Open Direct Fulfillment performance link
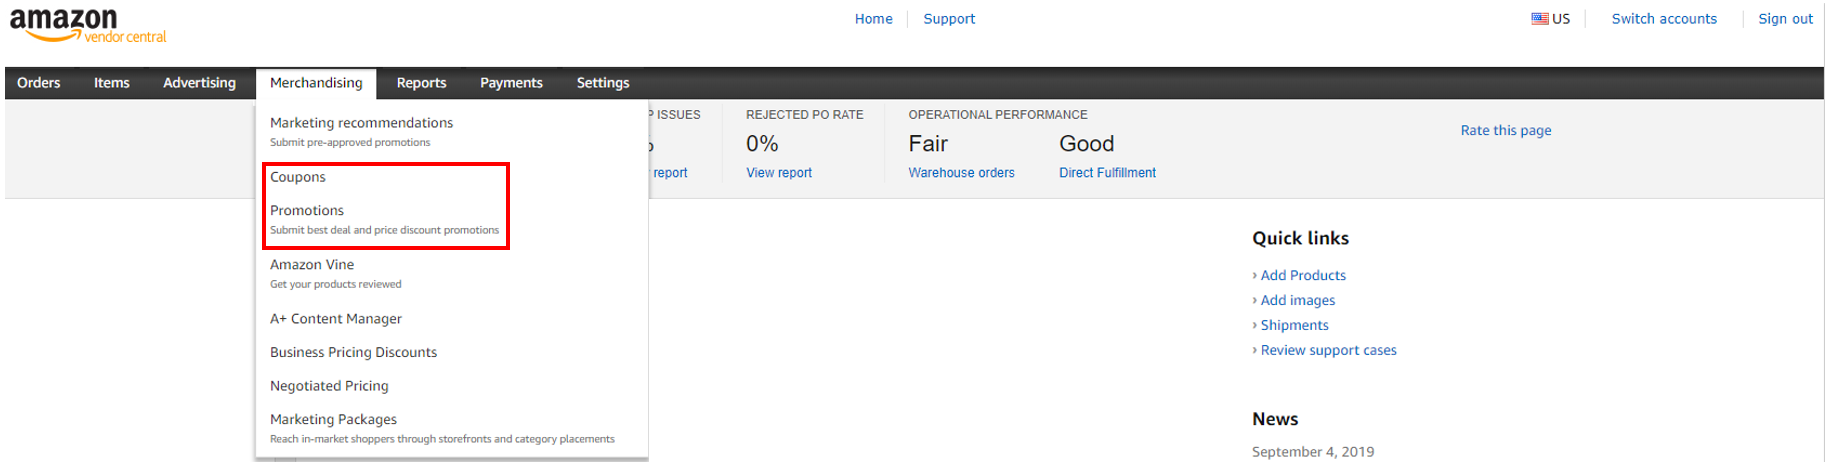 click(x=1107, y=173)
